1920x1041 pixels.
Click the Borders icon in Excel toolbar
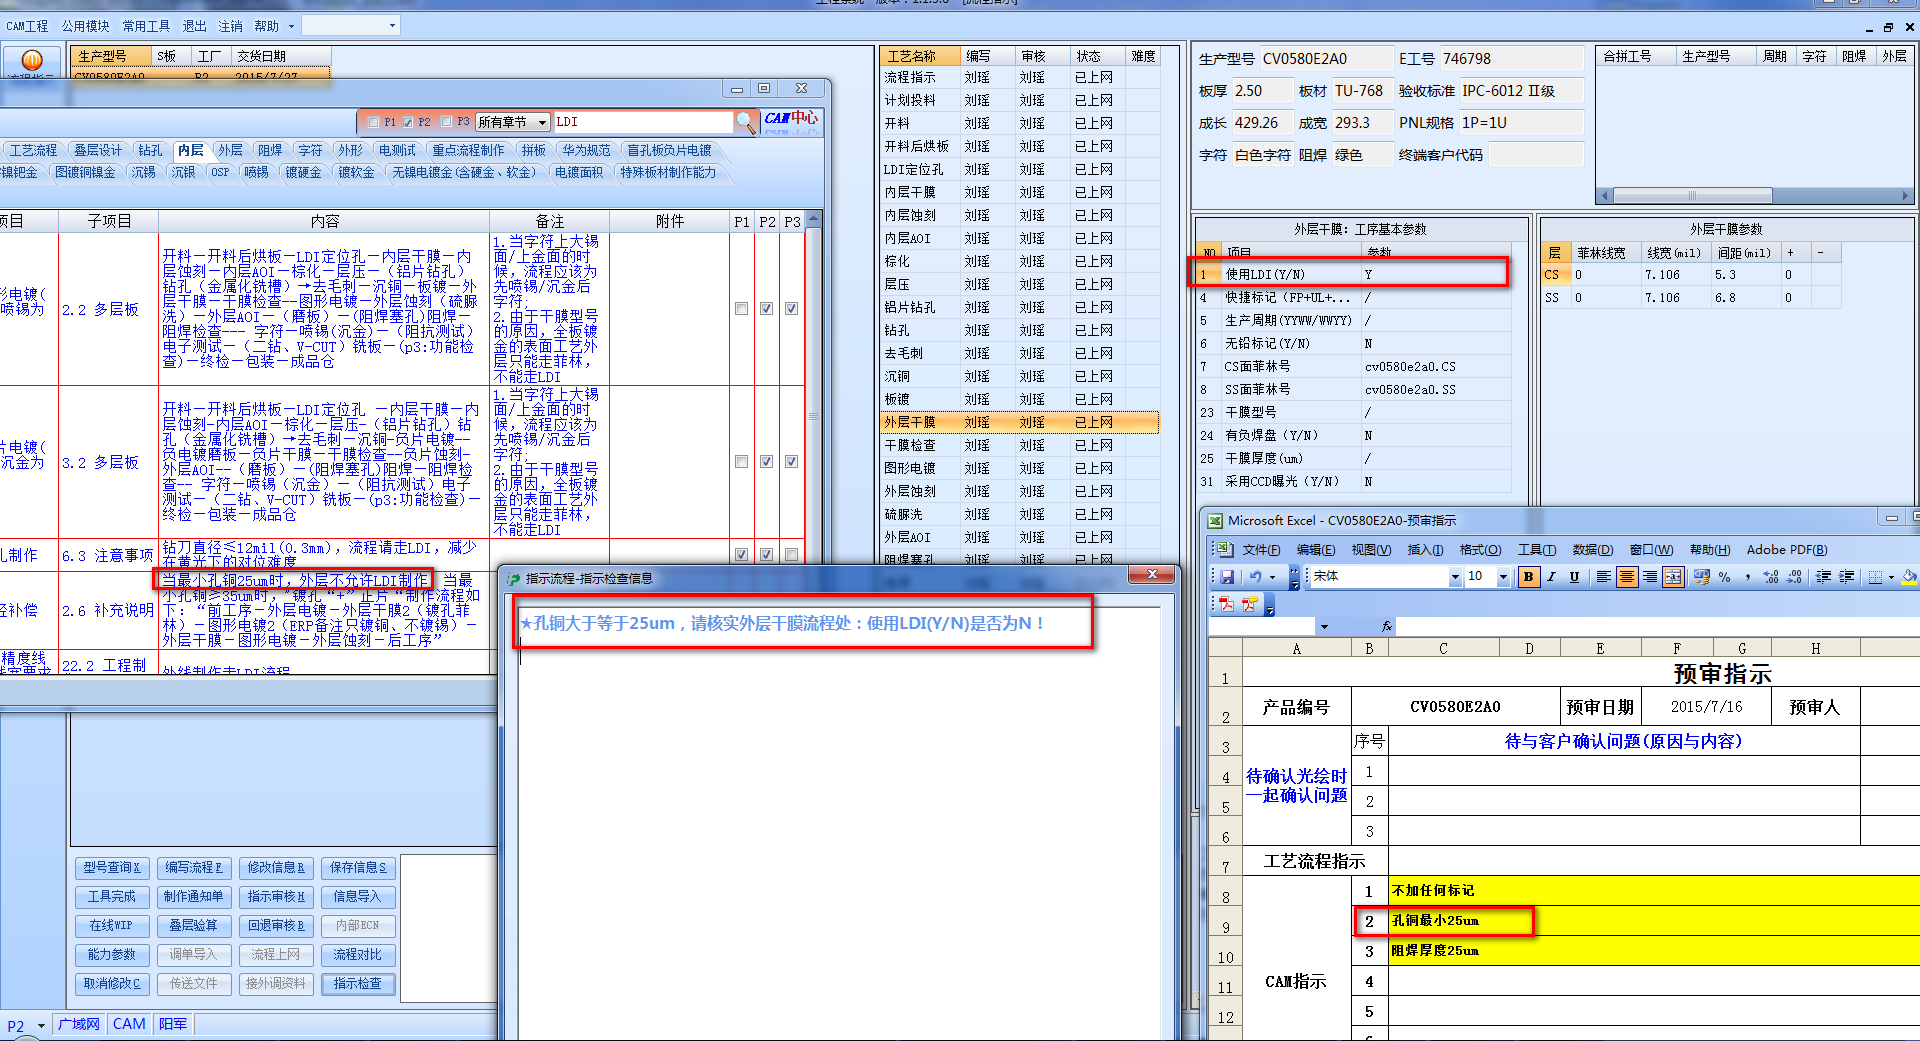[x=1875, y=577]
